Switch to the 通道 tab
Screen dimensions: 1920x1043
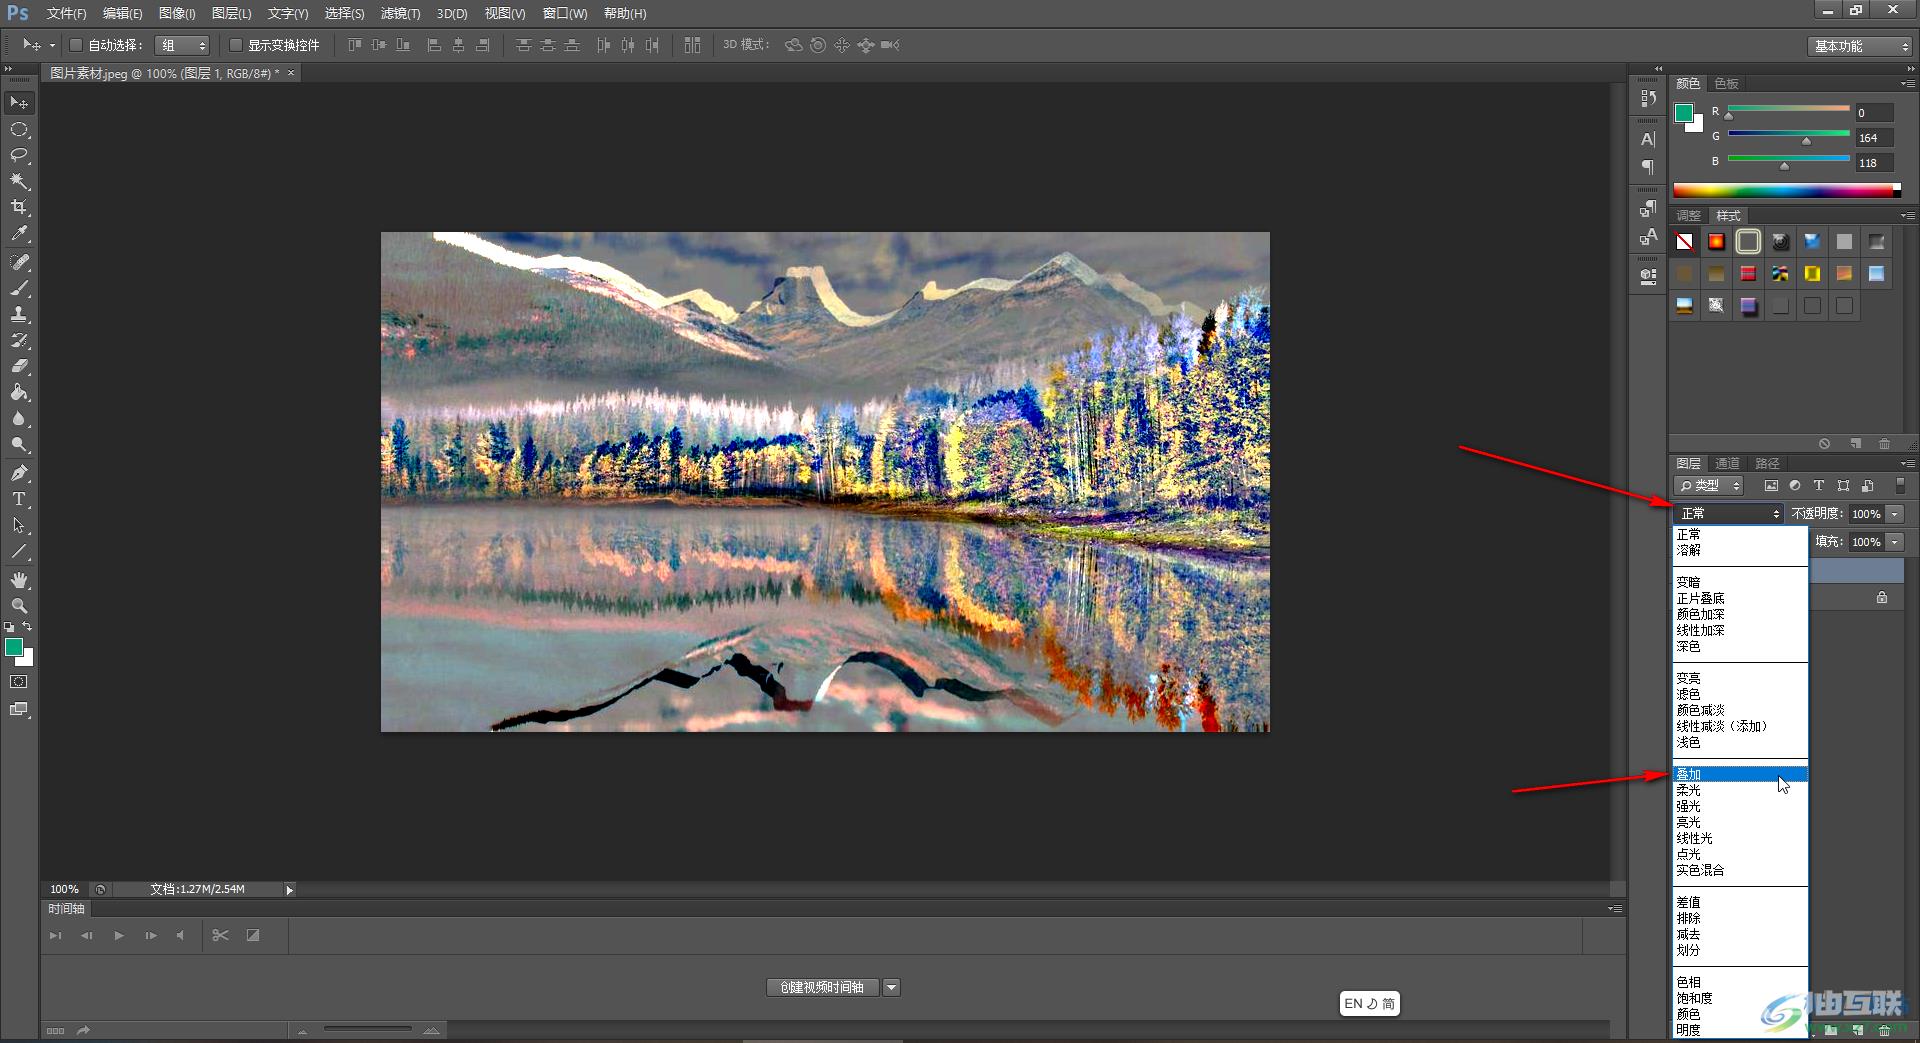click(1728, 463)
